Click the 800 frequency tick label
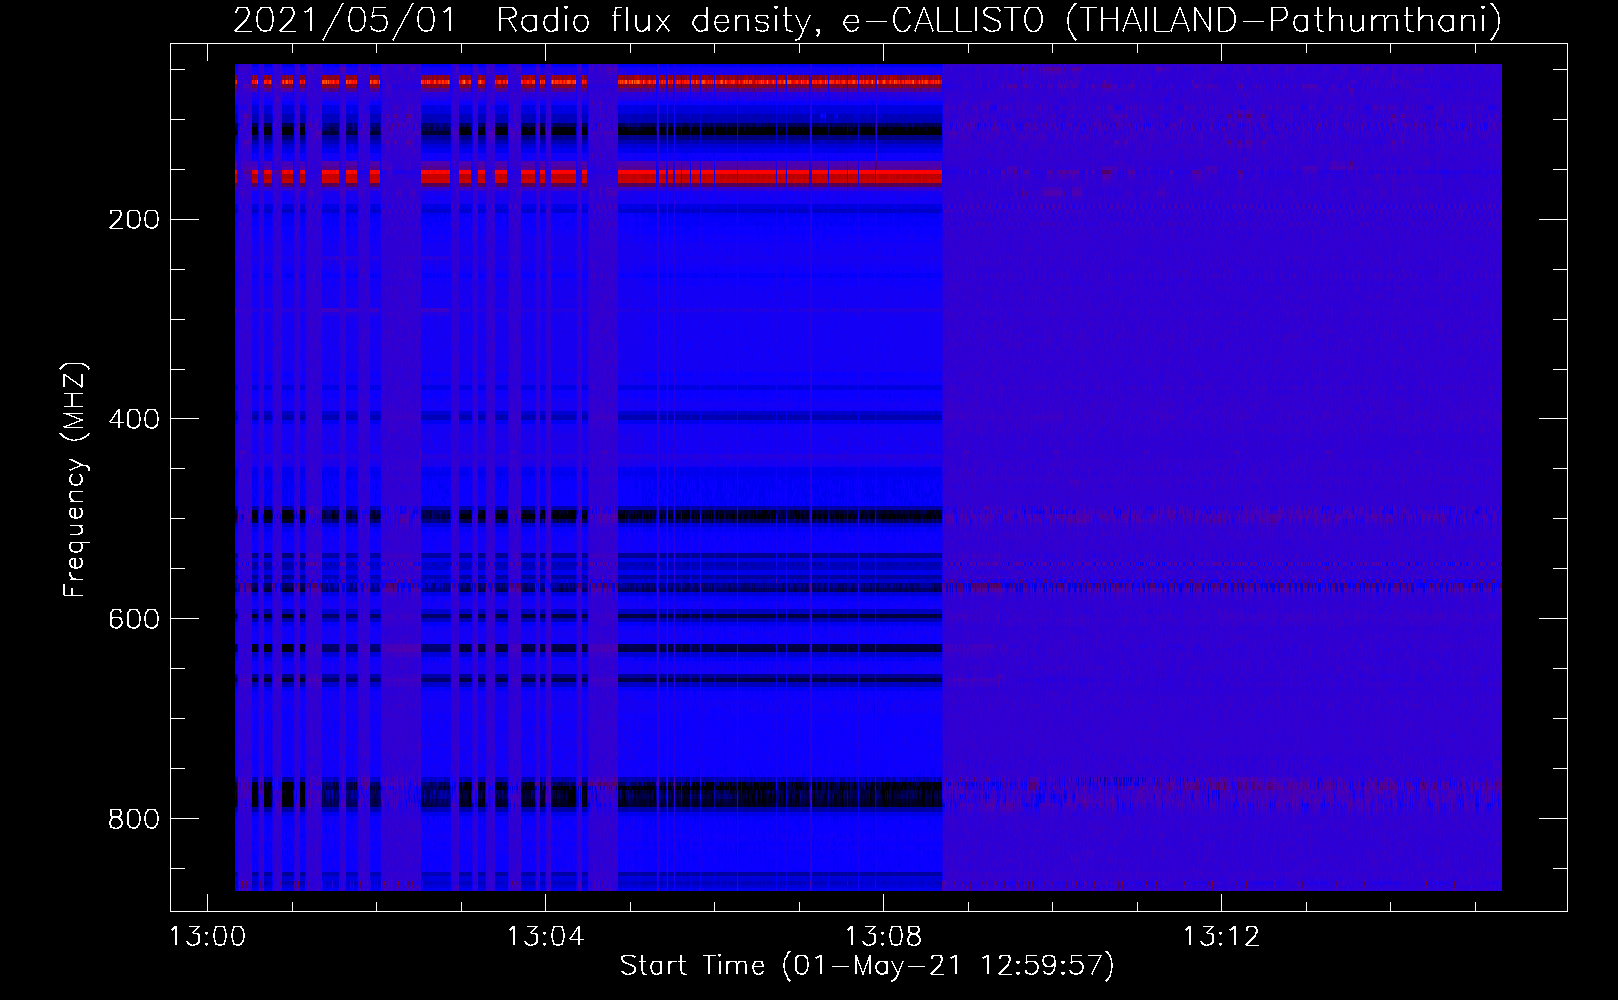Image resolution: width=1618 pixels, height=1000 pixels. pos(133,820)
